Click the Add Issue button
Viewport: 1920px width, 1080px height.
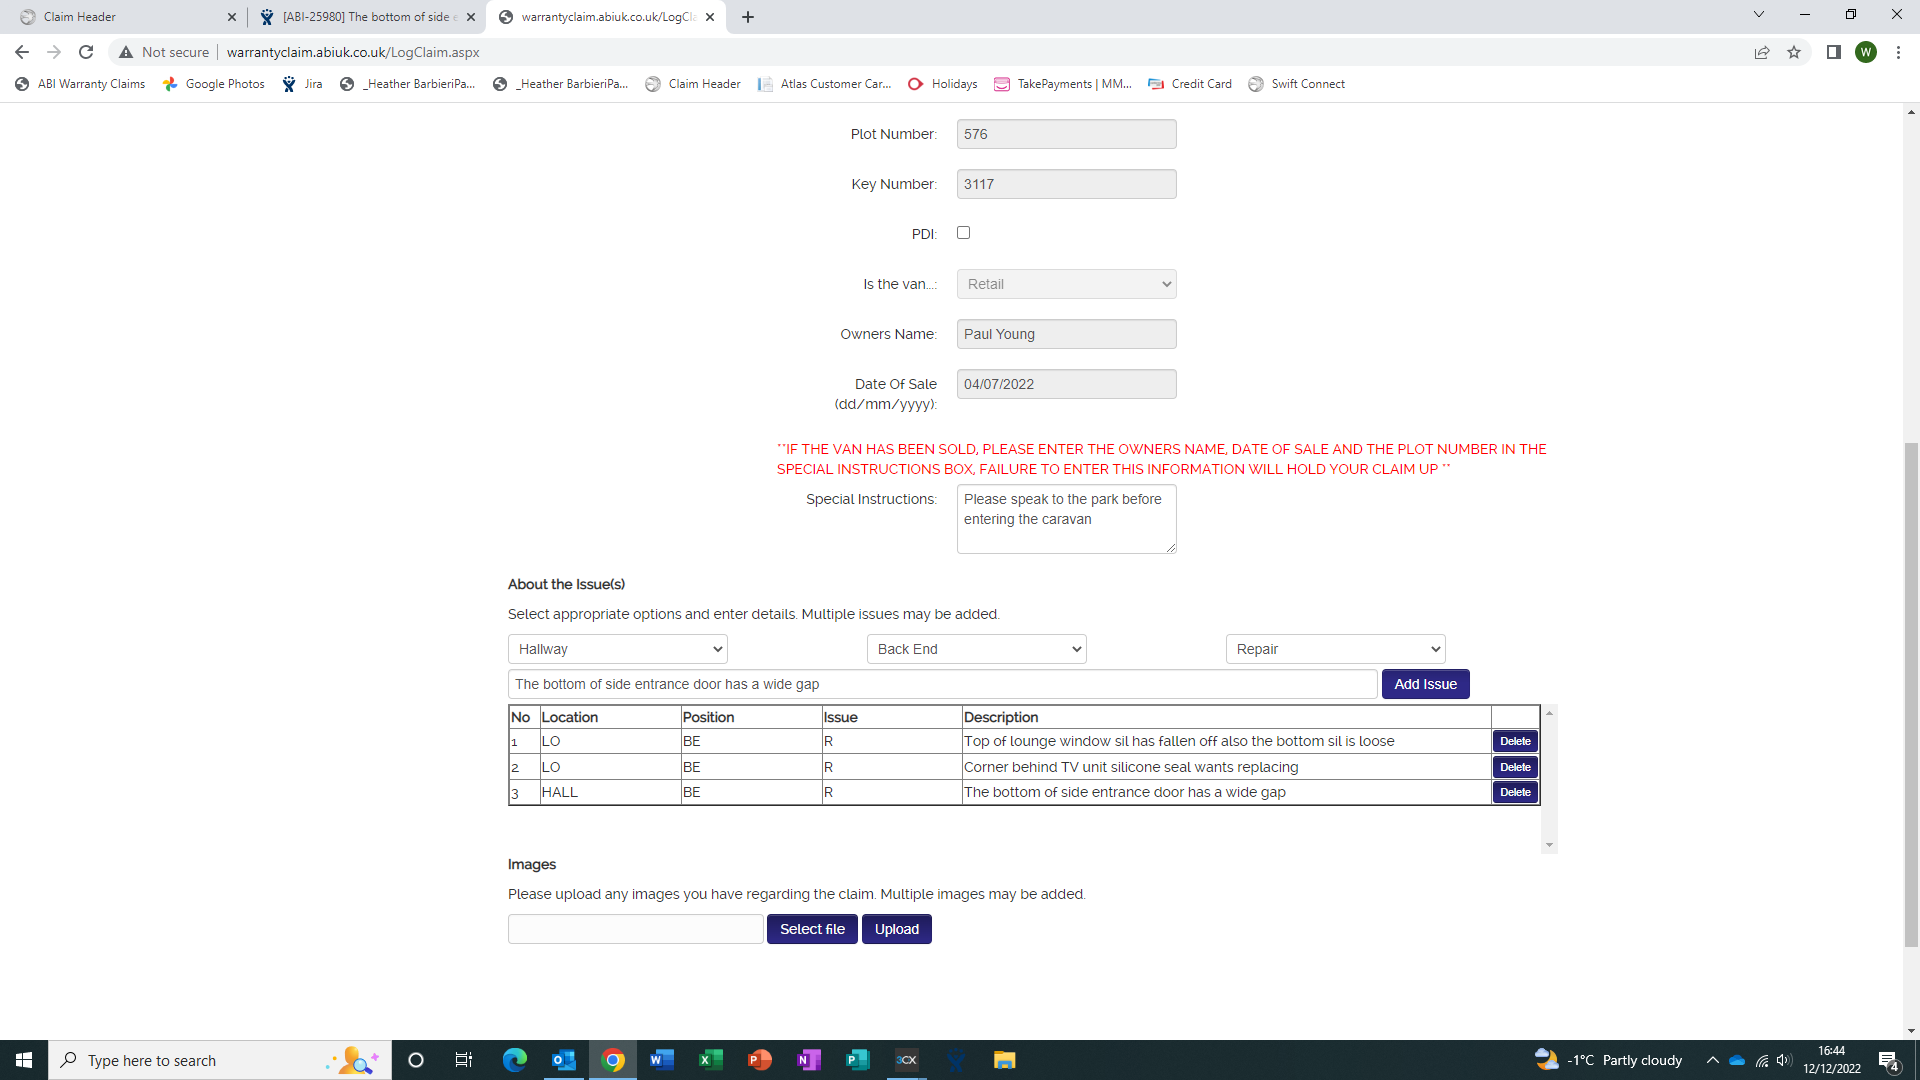[x=1425, y=684]
